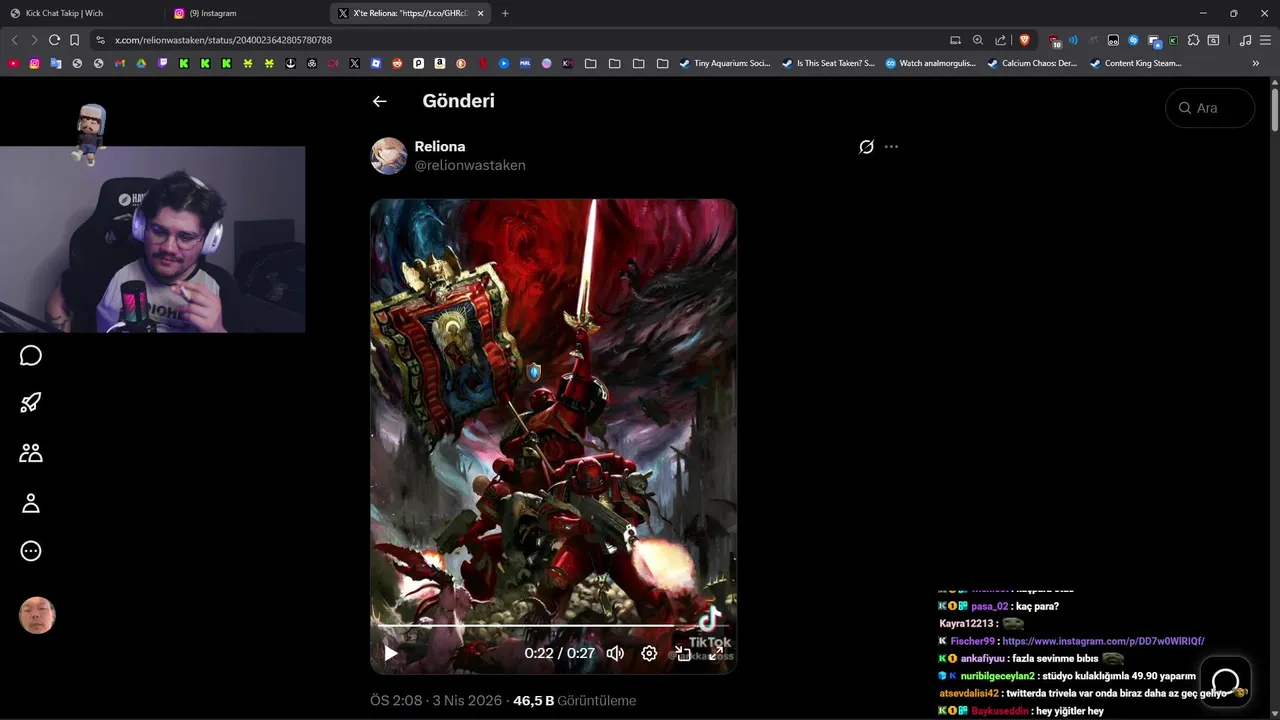
Task: Open the More circle icon in the sidebar
Action: 31,551
